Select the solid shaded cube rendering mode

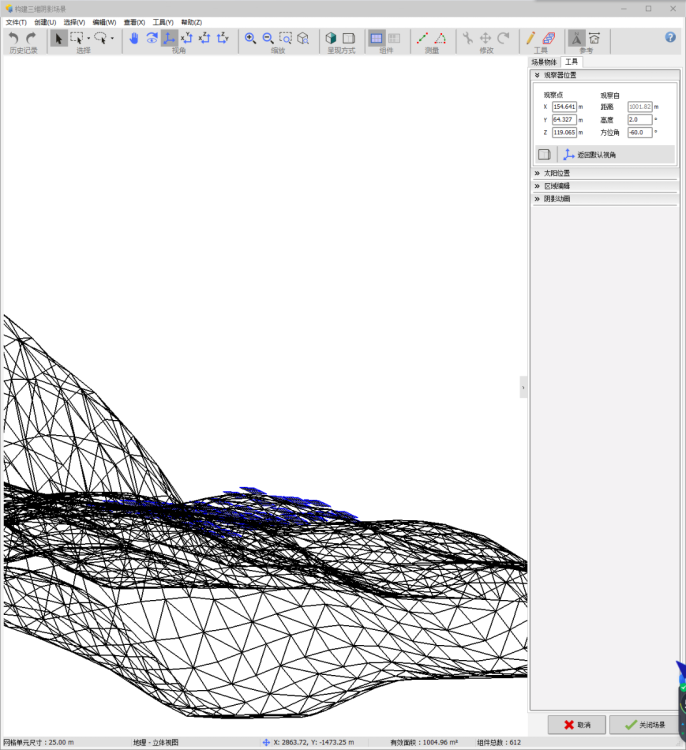[331, 38]
